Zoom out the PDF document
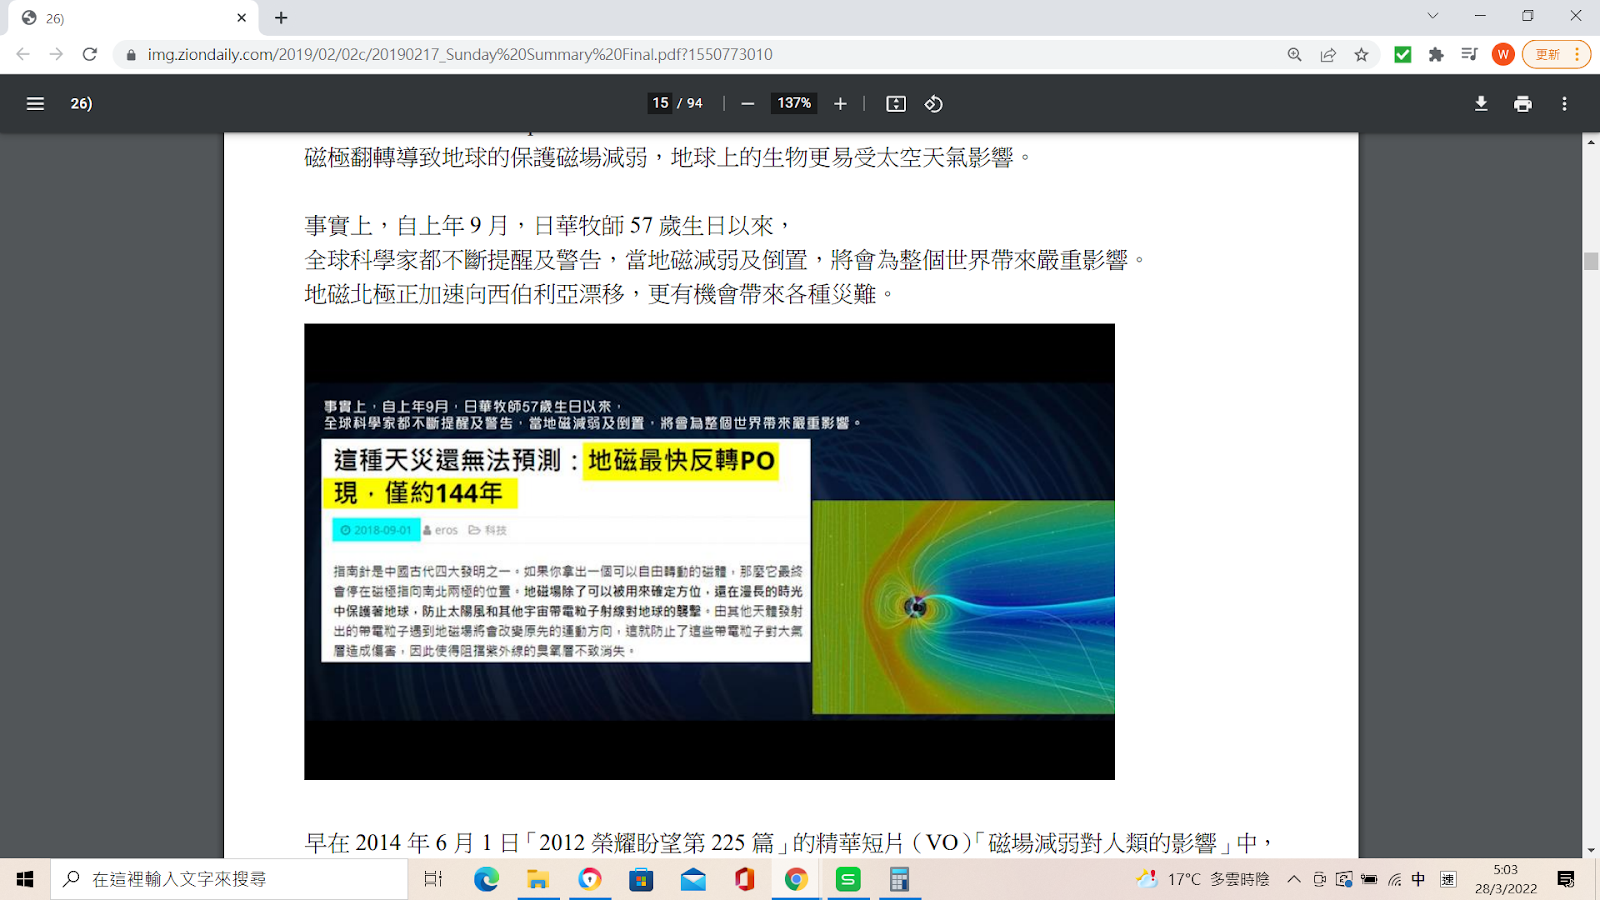This screenshot has height=900, width=1600. click(747, 103)
